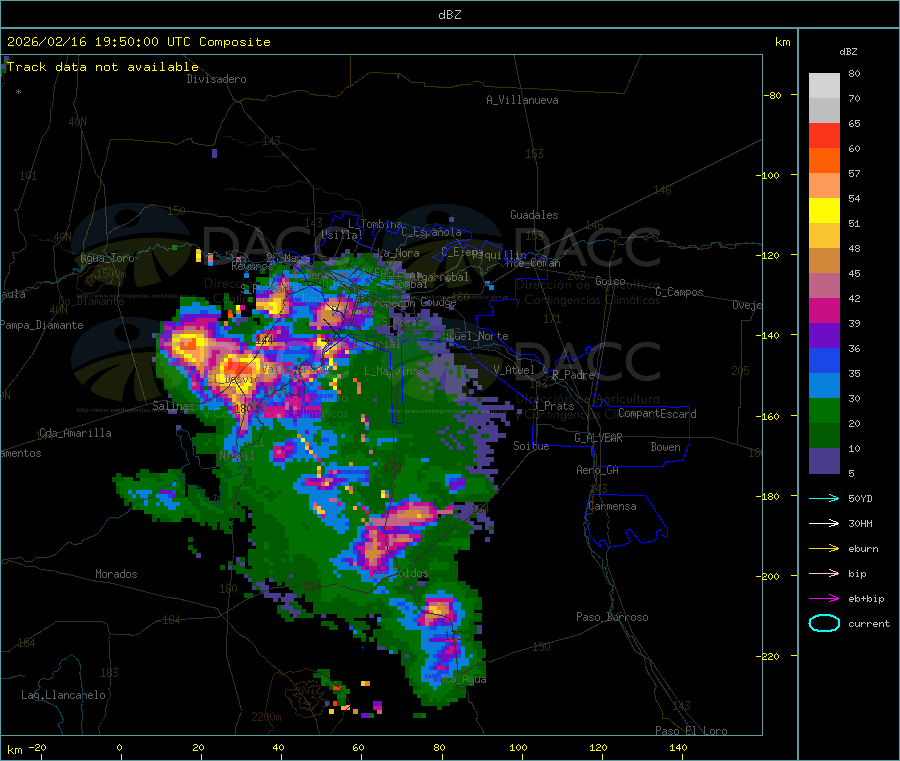The image size is (900, 761).
Task: Click the bright green 30 dBZ swatch
Action: click(x=824, y=410)
